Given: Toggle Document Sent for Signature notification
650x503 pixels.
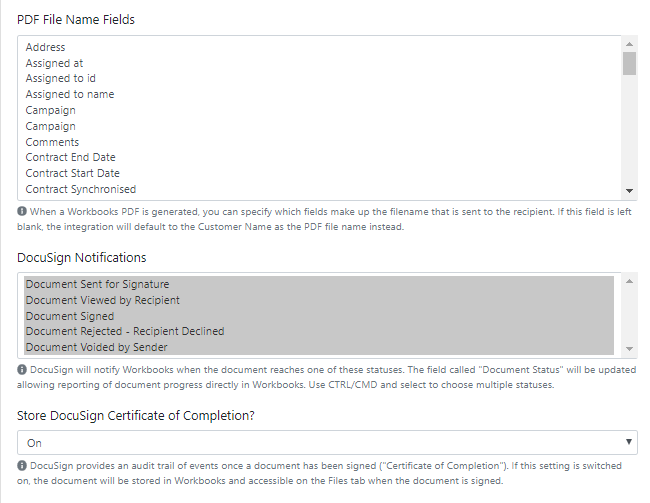Looking at the screenshot, I should [x=319, y=284].
